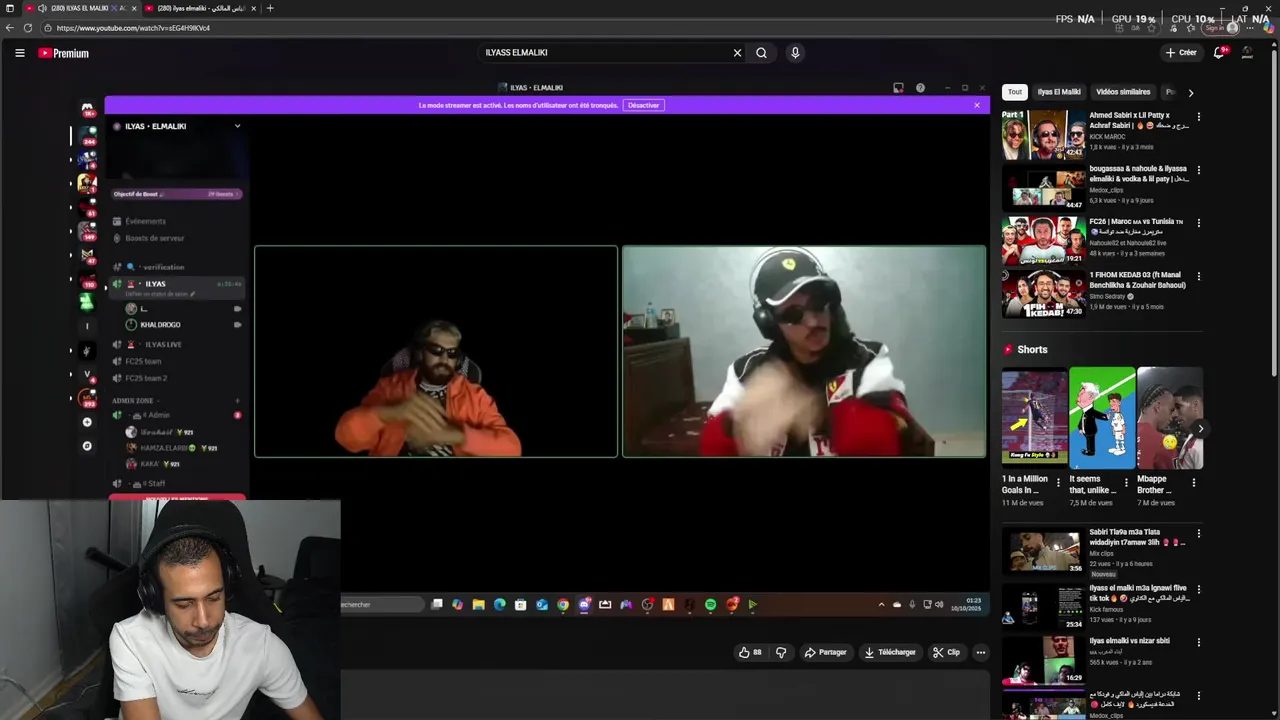The image size is (1280, 720).
Task: Open a new browser tab
Action: 270,8
